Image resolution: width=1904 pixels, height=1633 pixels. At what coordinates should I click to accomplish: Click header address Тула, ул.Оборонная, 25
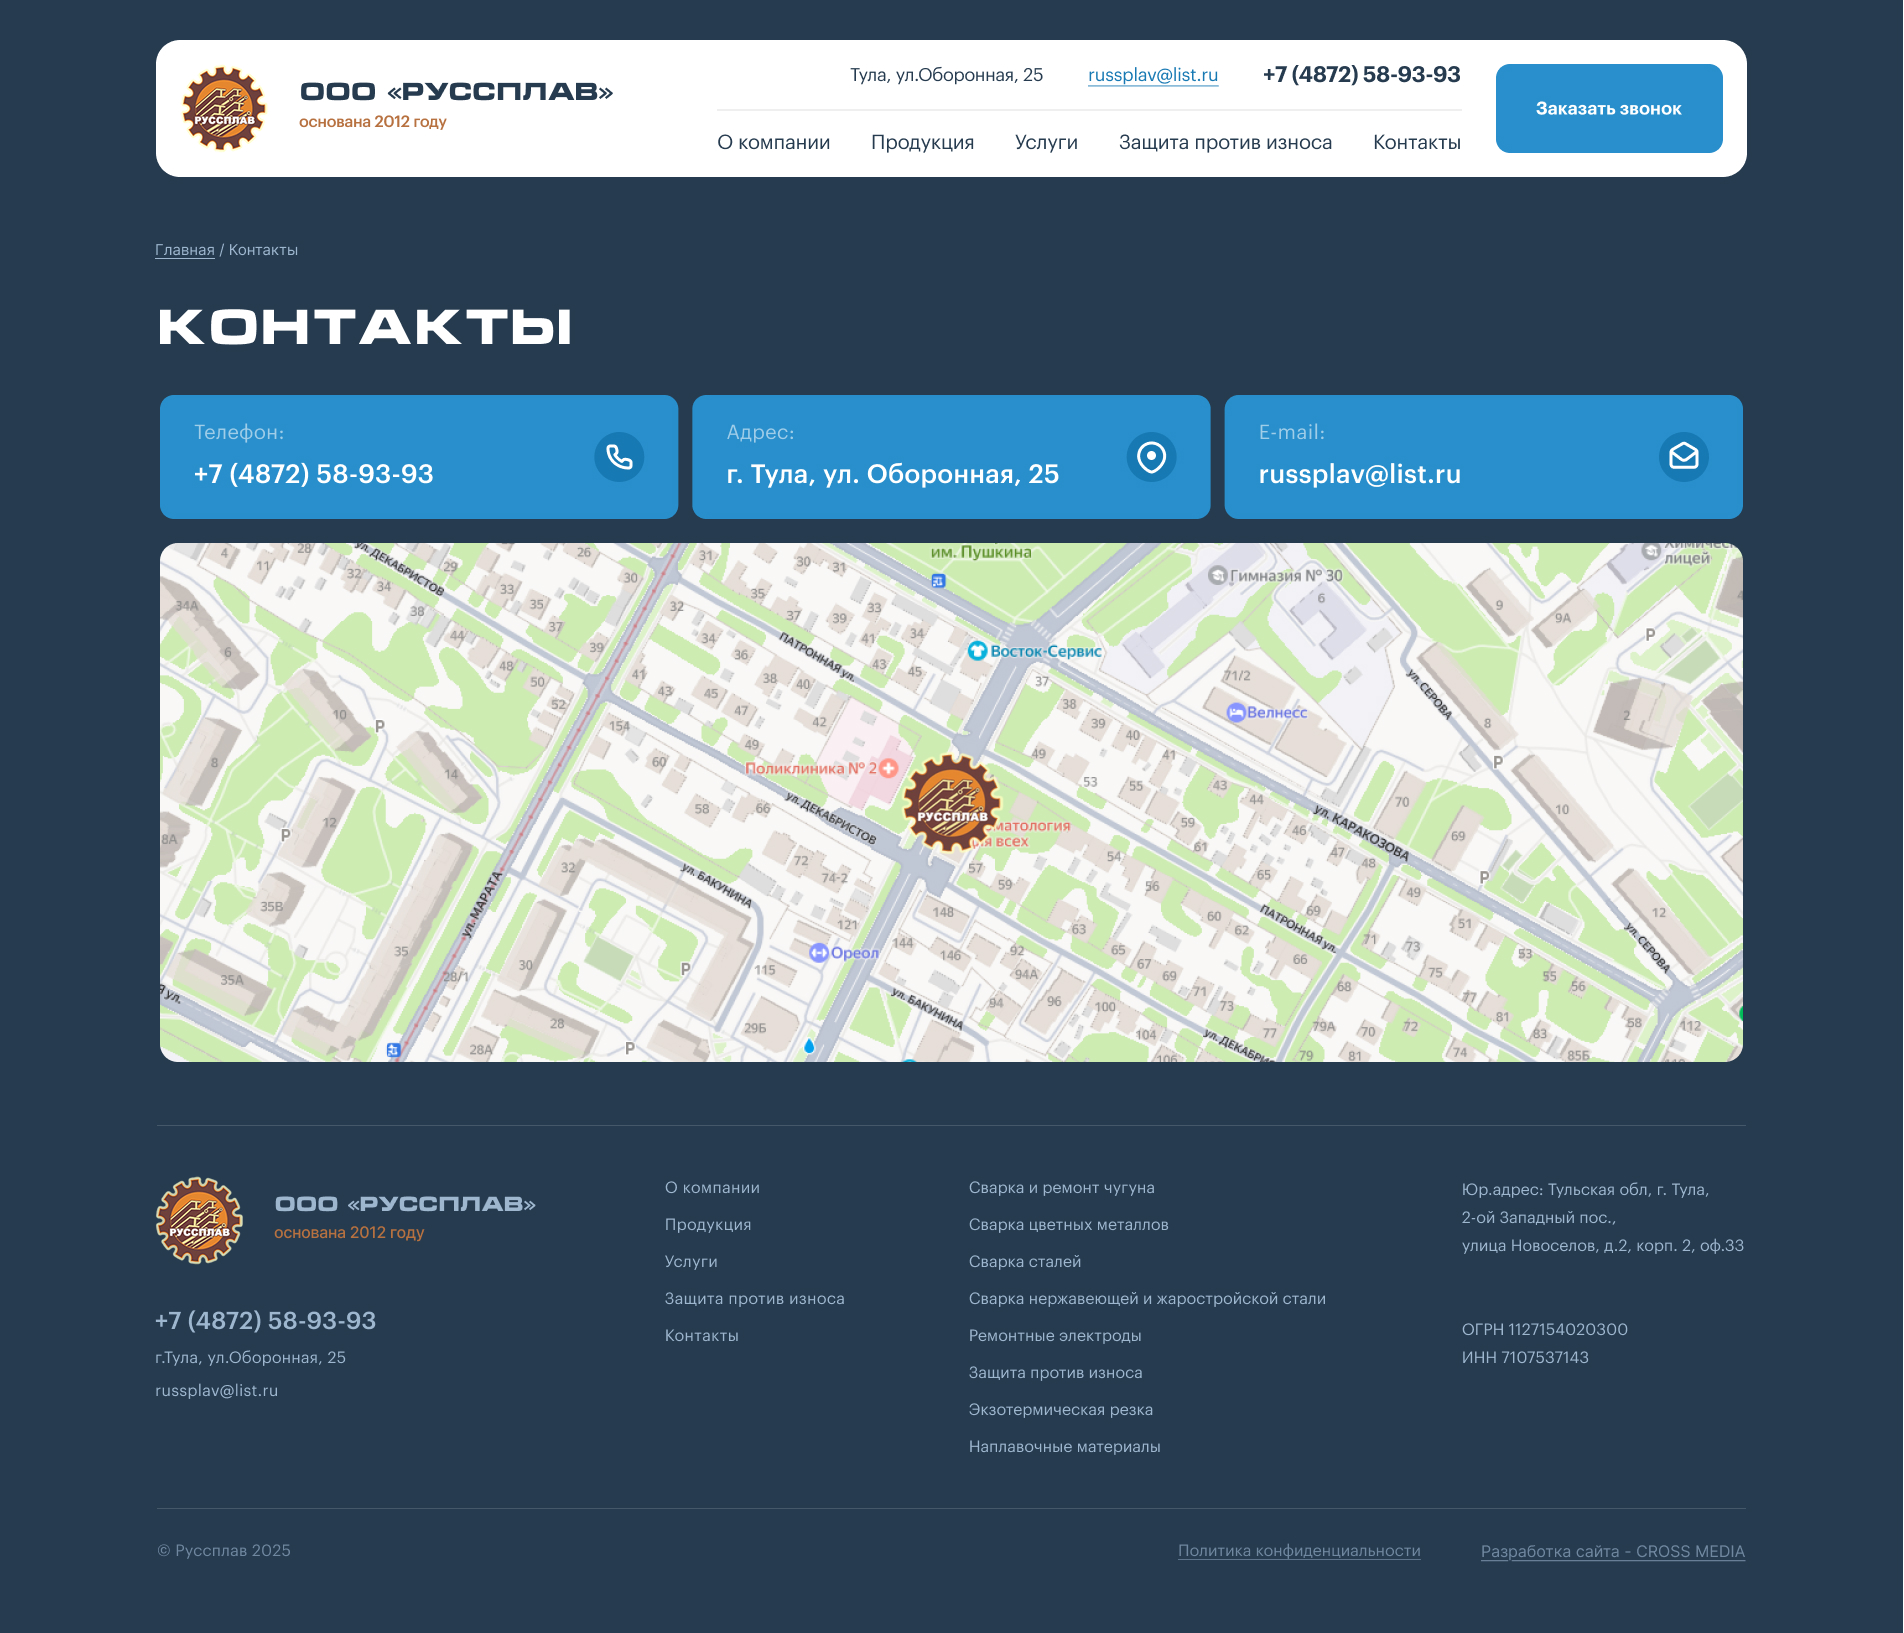946,75
